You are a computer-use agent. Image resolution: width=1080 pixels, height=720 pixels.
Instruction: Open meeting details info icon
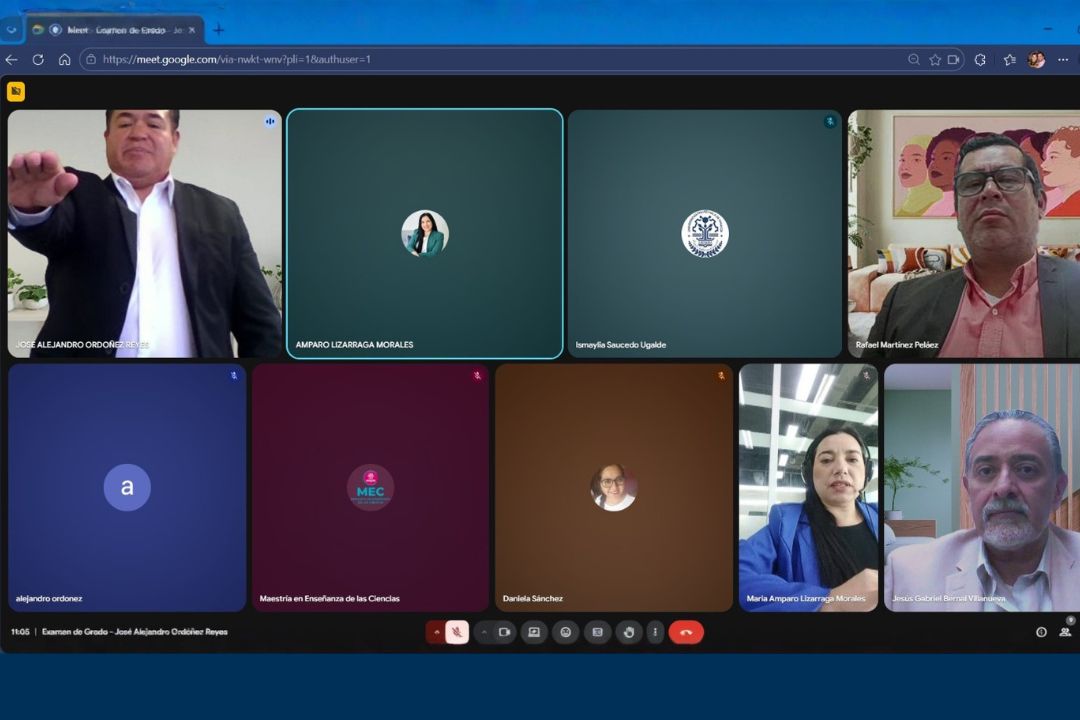[1041, 632]
